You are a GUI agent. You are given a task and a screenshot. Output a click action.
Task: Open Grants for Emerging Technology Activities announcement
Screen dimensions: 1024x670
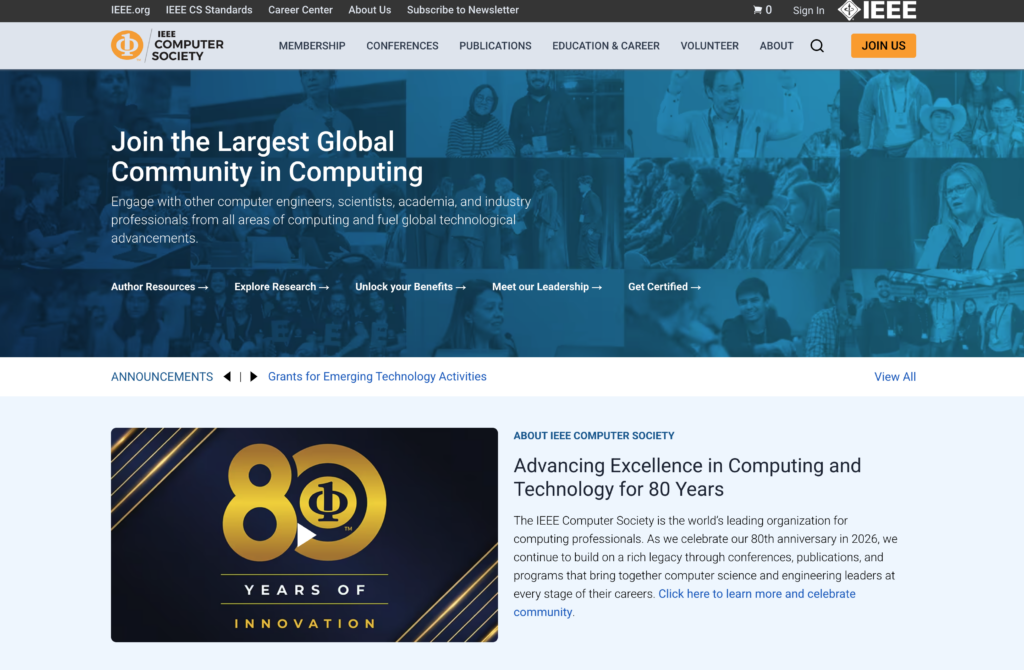click(x=377, y=377)
